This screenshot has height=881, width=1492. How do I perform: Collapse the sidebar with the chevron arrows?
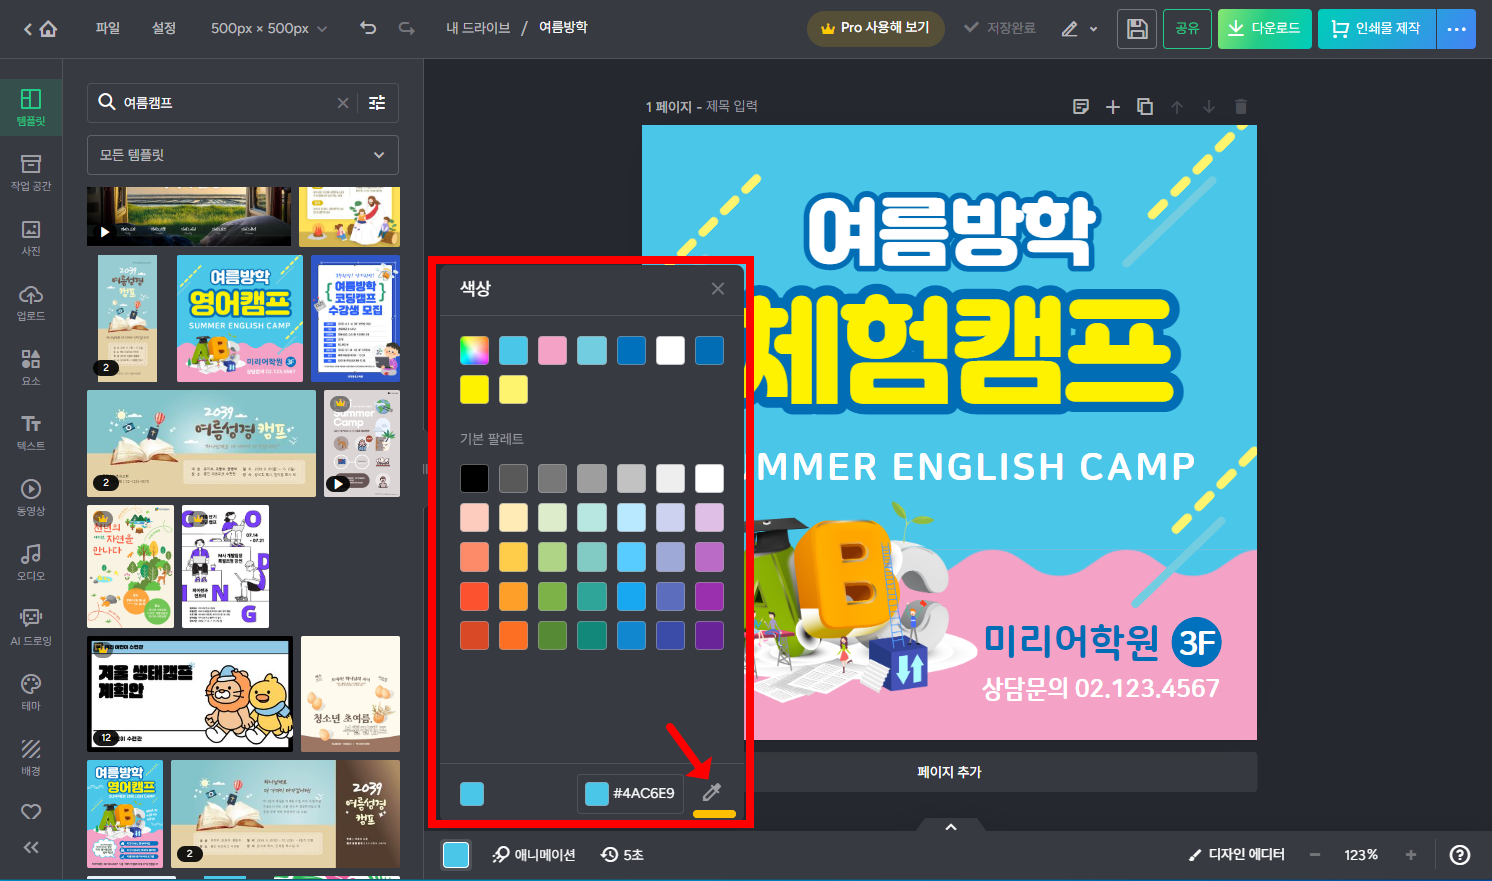click(30, 847)
